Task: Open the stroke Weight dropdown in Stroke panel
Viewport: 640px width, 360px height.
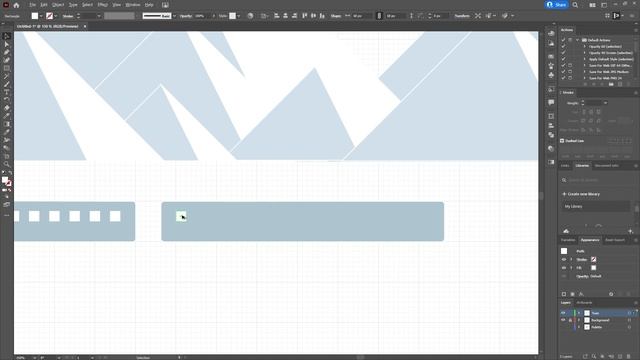Action: click(605, 103)
